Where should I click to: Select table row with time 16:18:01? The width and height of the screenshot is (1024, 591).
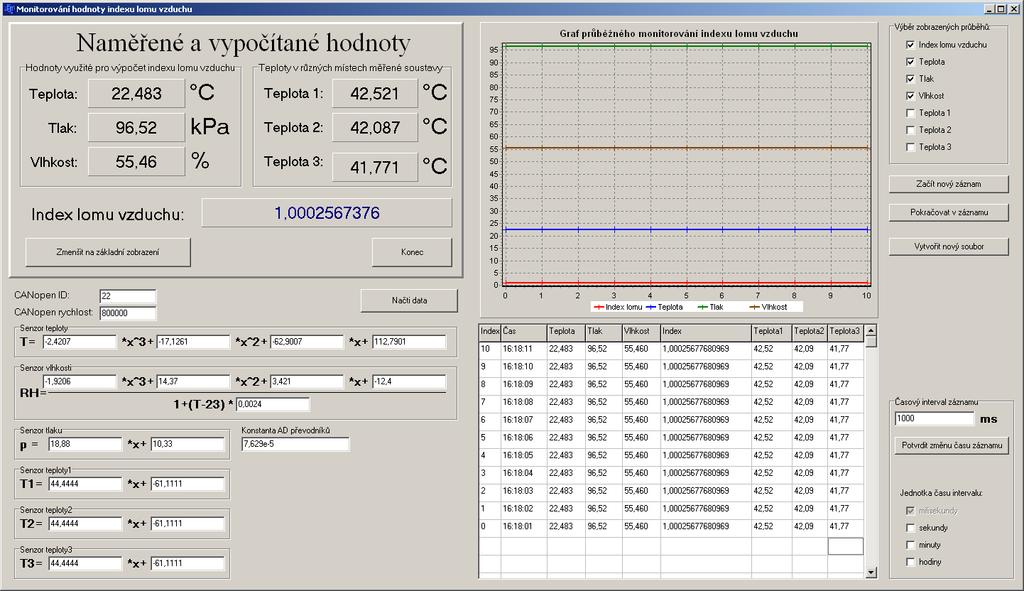(x=671, y=526)
